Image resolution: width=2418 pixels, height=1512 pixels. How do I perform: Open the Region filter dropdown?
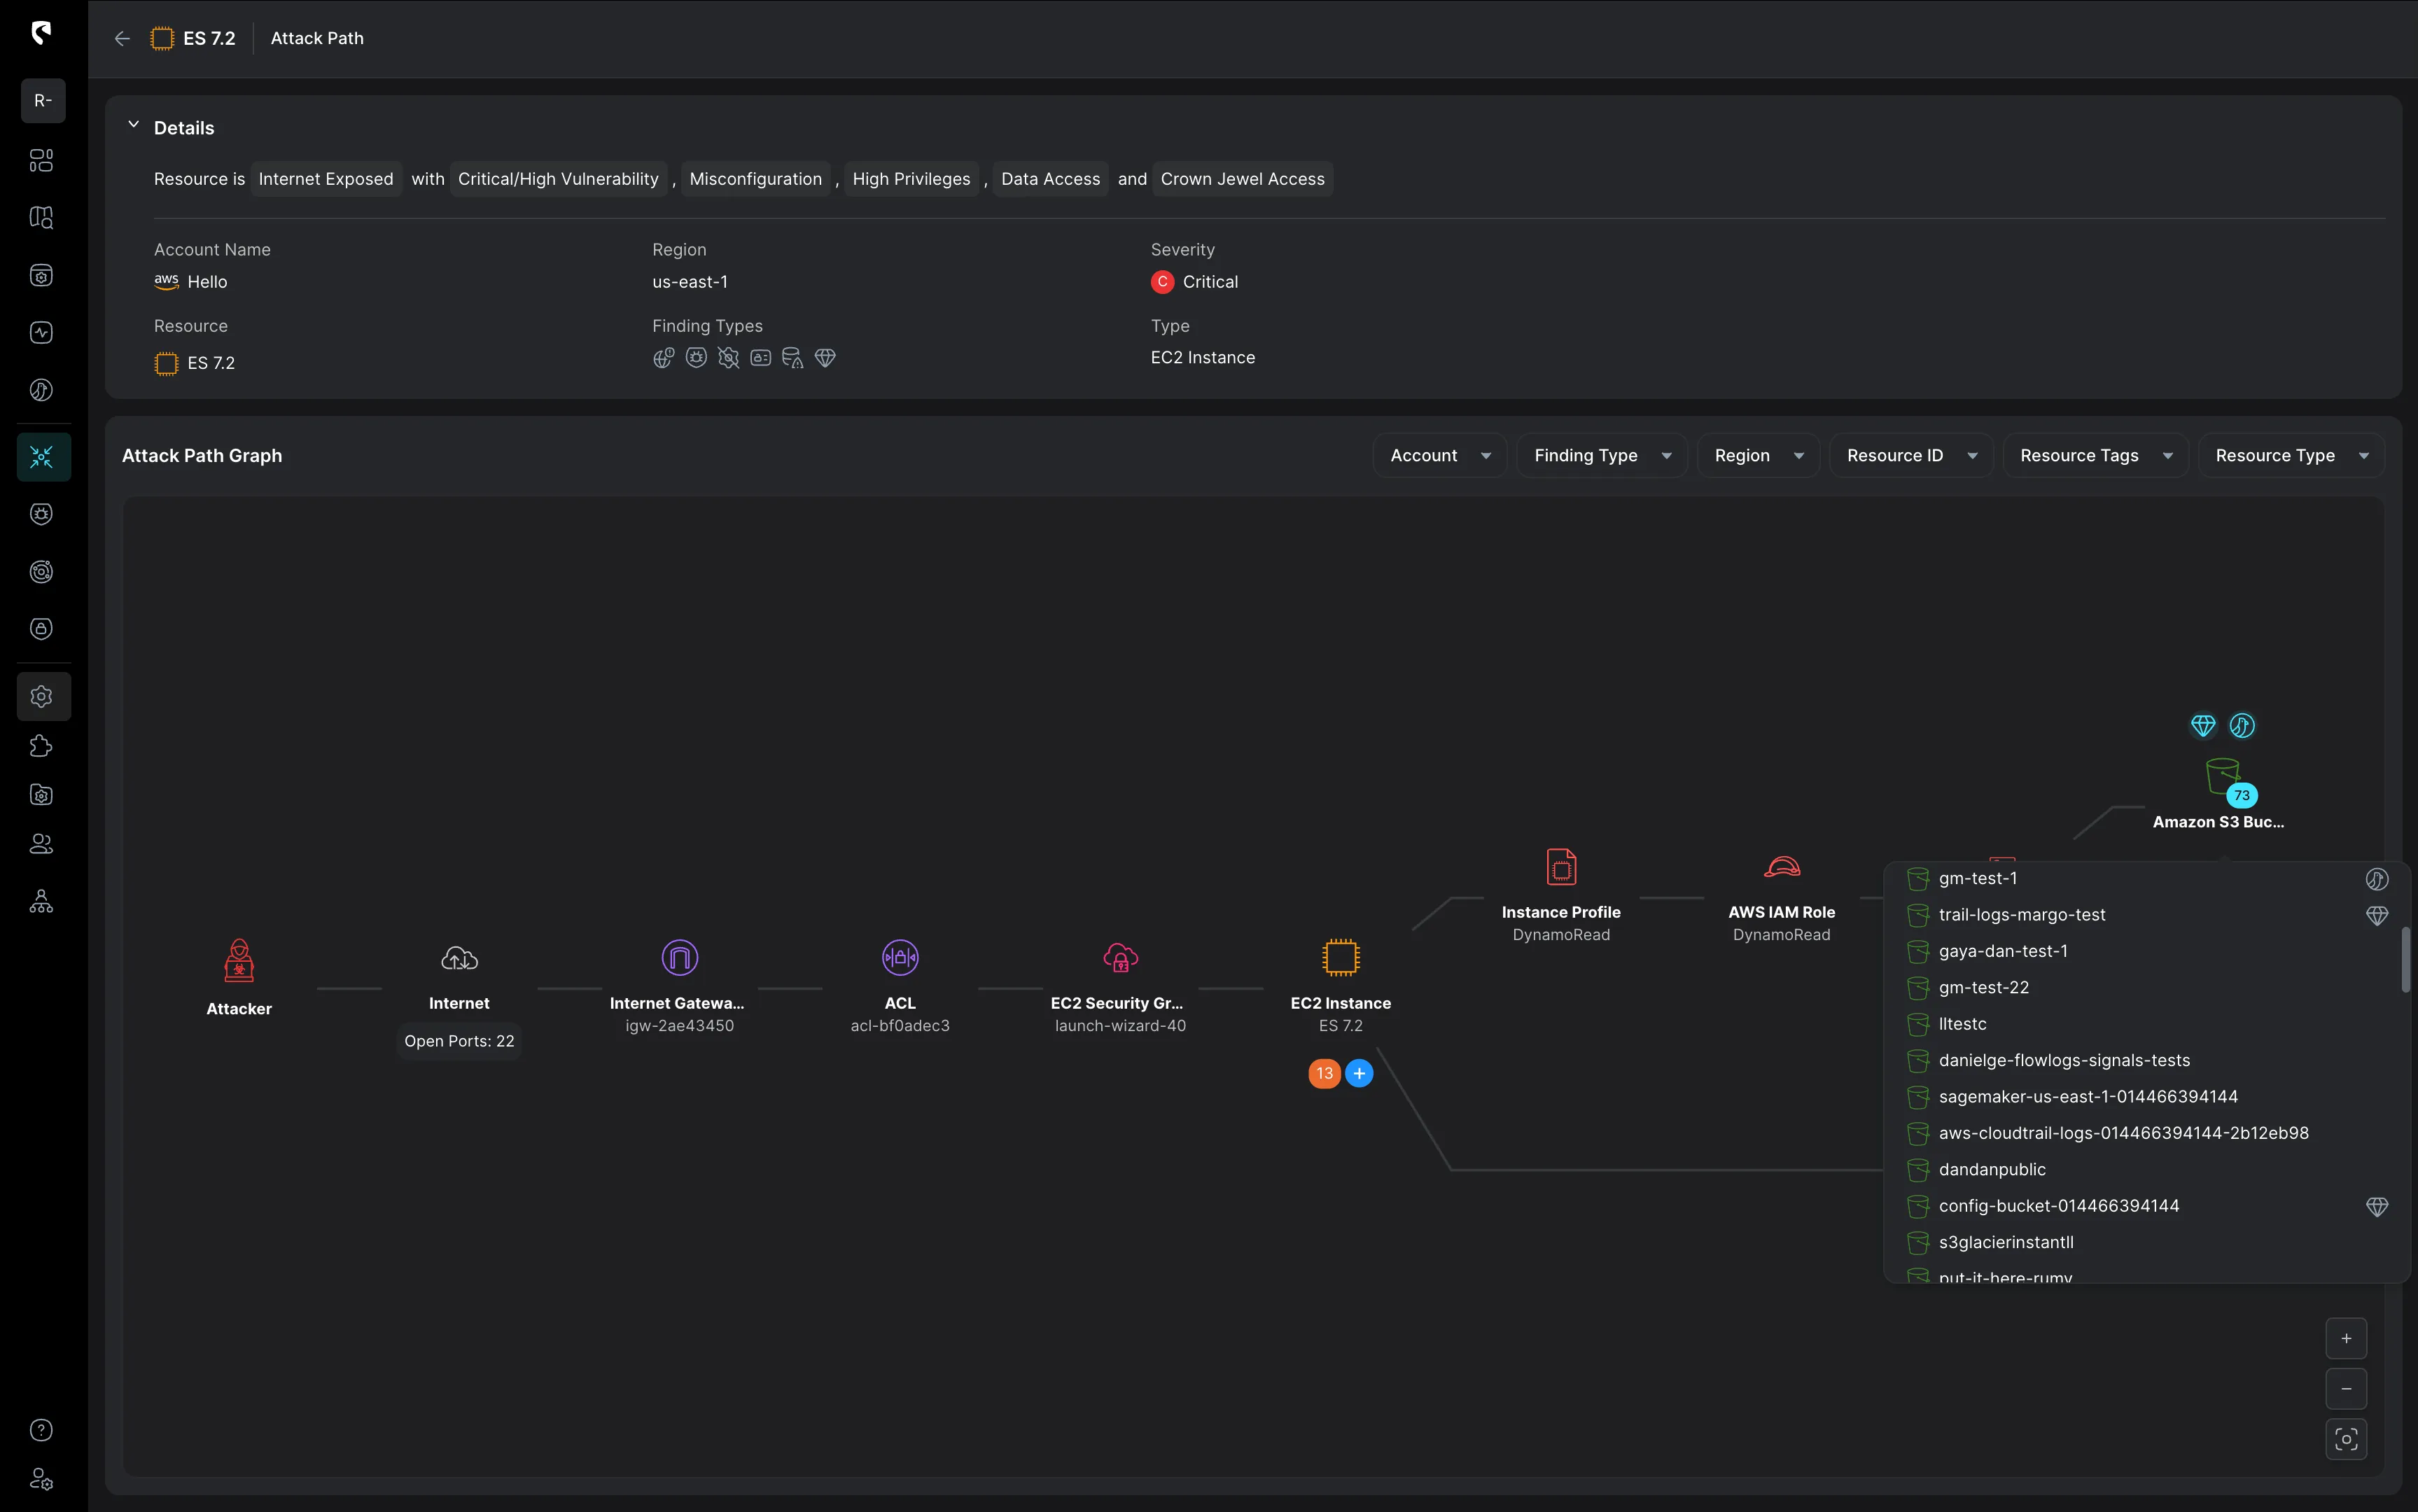click(1758, 455)
